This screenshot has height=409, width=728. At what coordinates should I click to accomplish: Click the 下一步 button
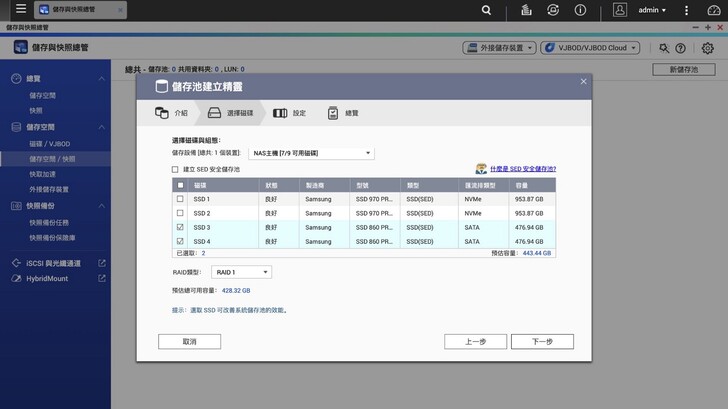pyautogui.click(x=542, y=341)
